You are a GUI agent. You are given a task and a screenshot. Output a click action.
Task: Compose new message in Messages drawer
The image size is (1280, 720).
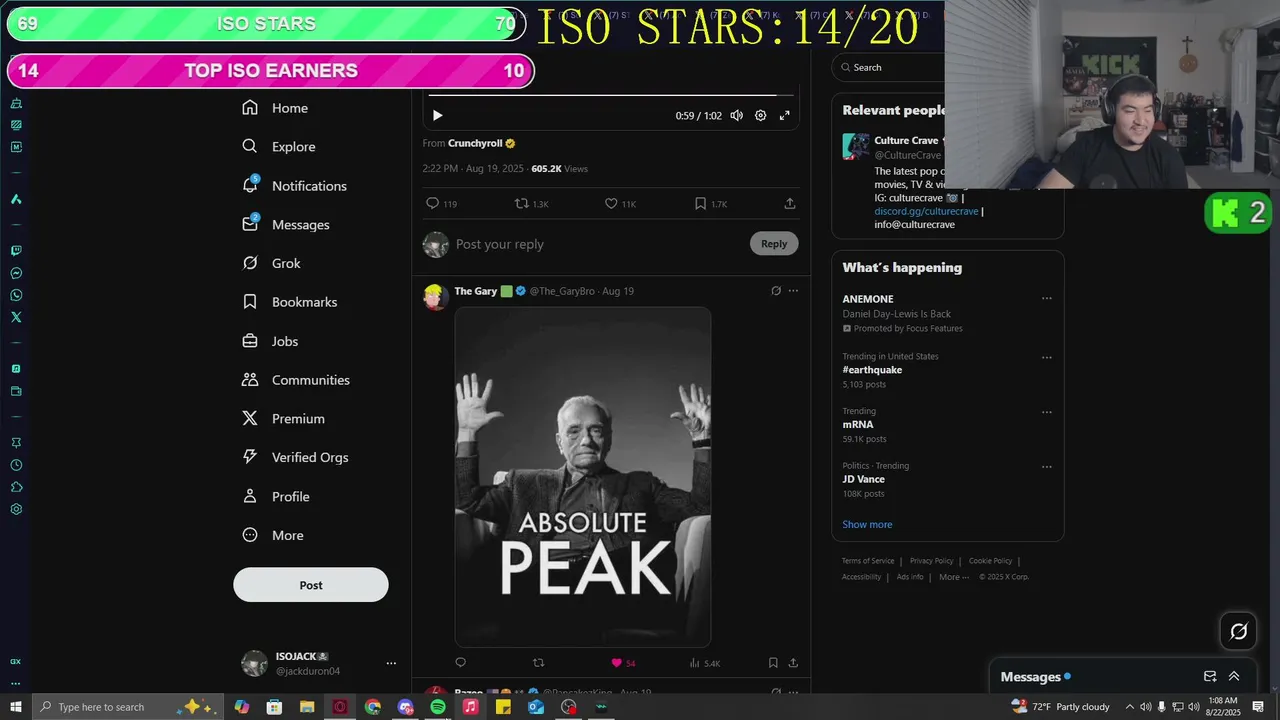click(x=1210, y=677)
